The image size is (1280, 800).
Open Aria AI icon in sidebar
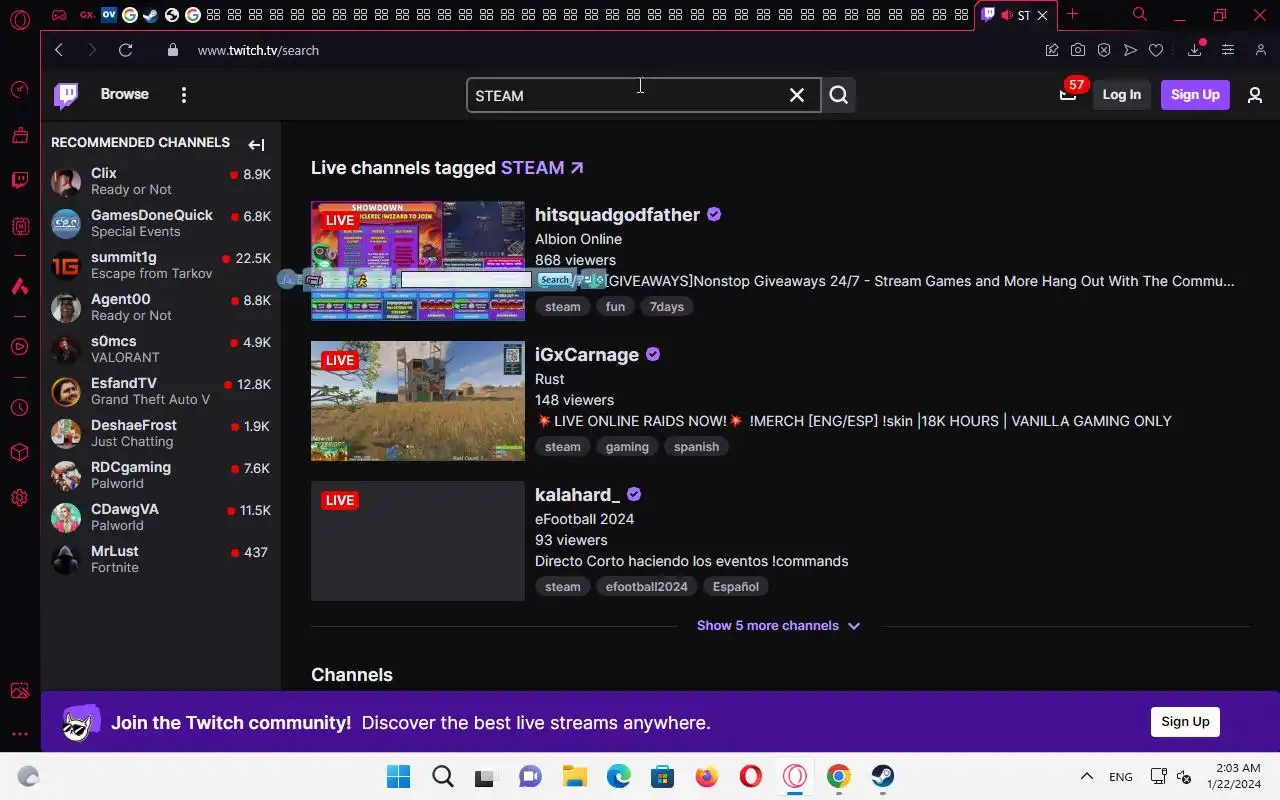click(x=19, y=286)
